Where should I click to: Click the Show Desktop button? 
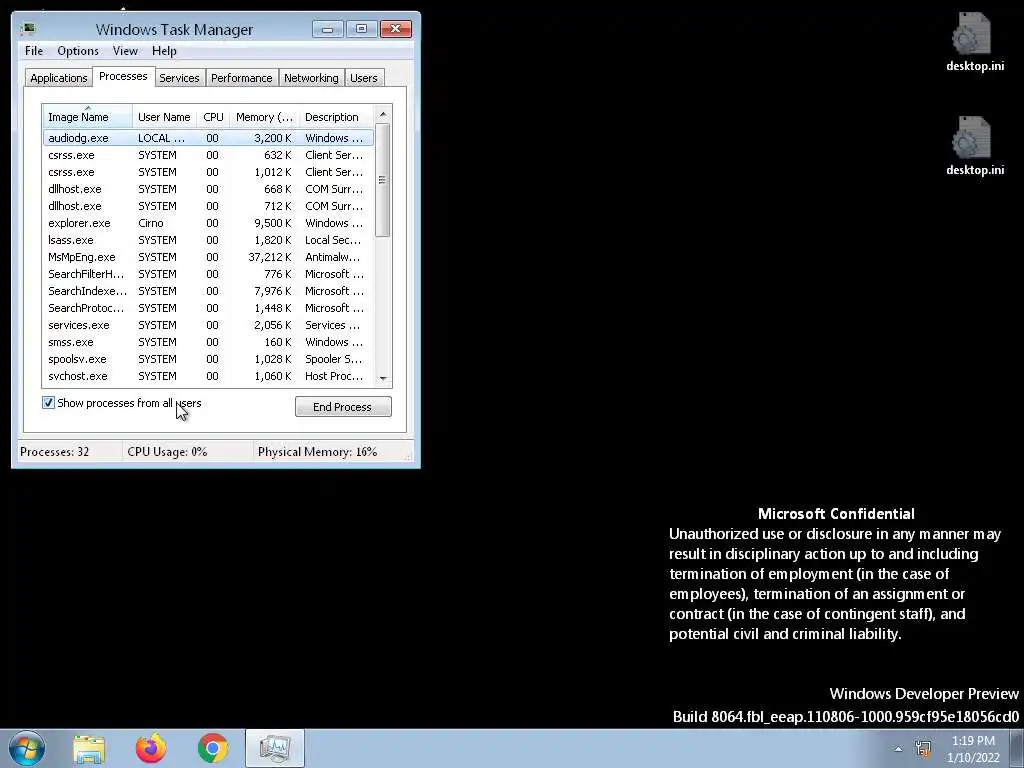(x=1017, y=748)
